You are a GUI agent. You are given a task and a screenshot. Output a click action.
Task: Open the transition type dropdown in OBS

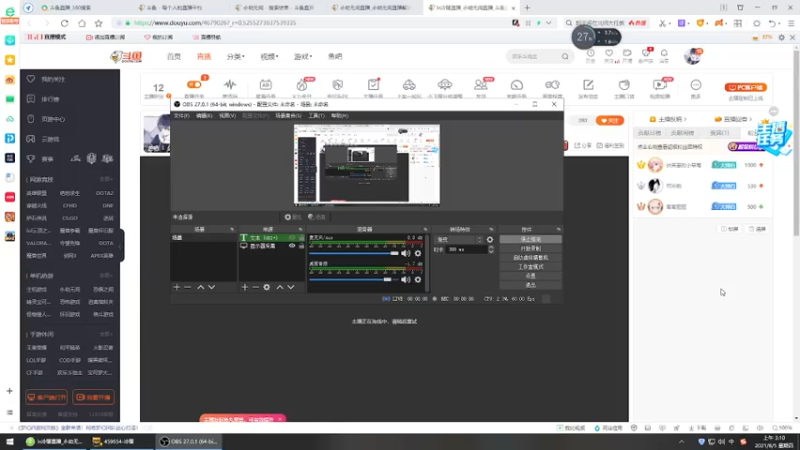458,239
